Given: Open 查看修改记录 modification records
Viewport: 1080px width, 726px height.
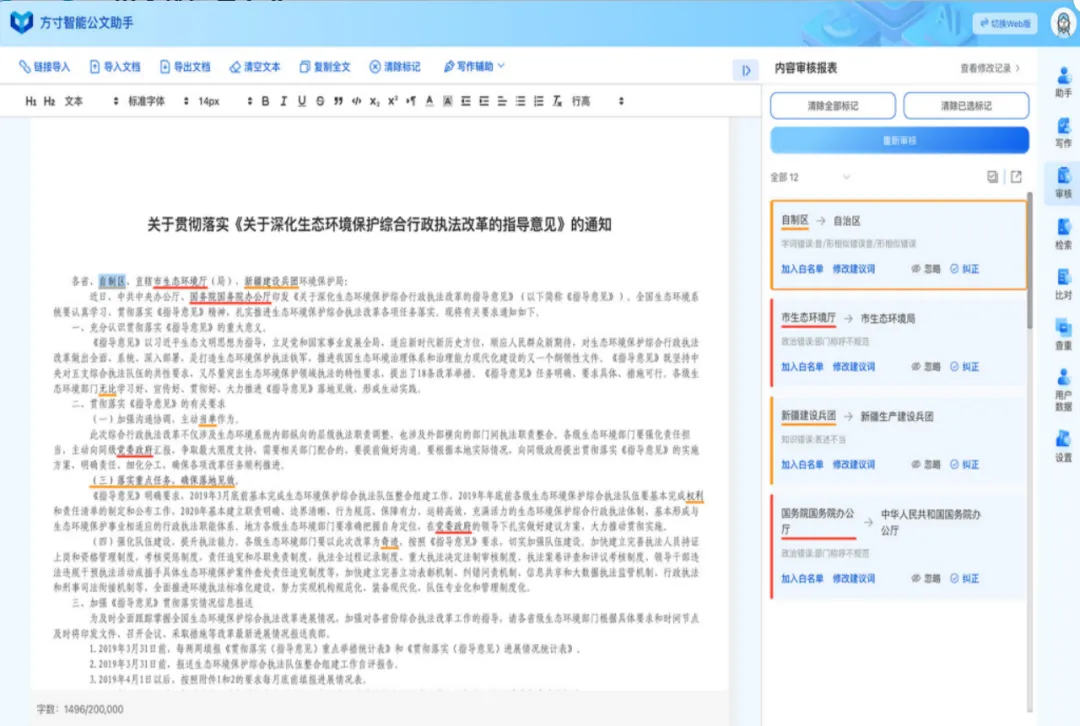Looking at the screenshot, I should tap(990, 68).
